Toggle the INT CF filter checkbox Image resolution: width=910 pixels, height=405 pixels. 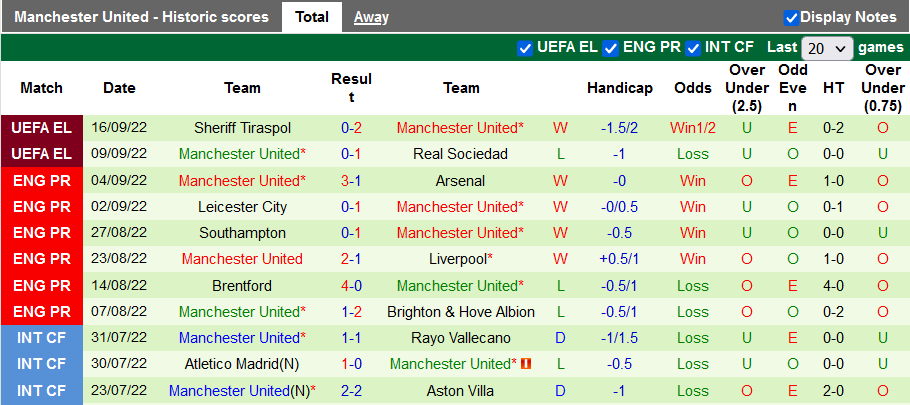pos(692,47)
